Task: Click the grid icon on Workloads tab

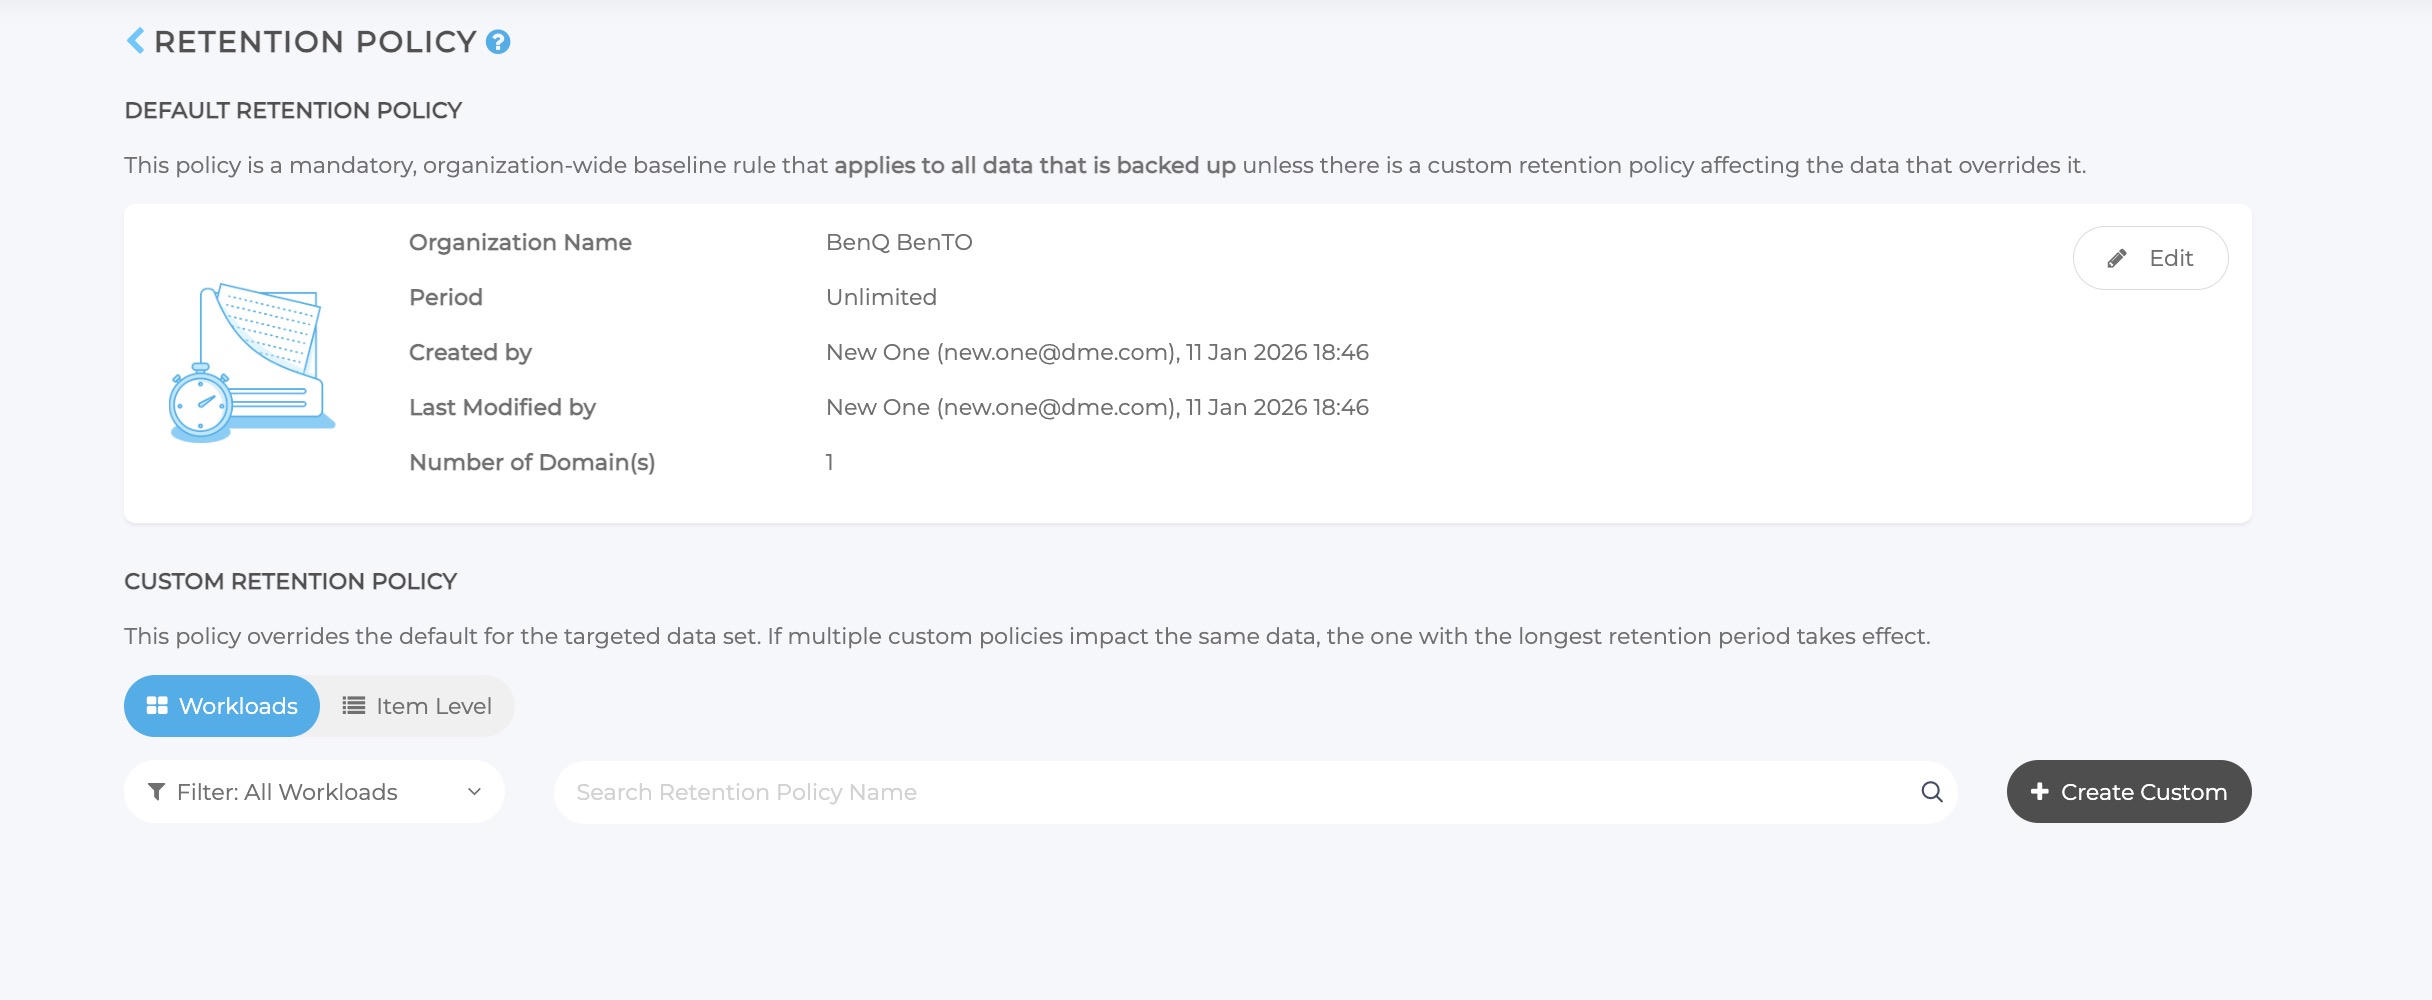Action: pos(157,706)
